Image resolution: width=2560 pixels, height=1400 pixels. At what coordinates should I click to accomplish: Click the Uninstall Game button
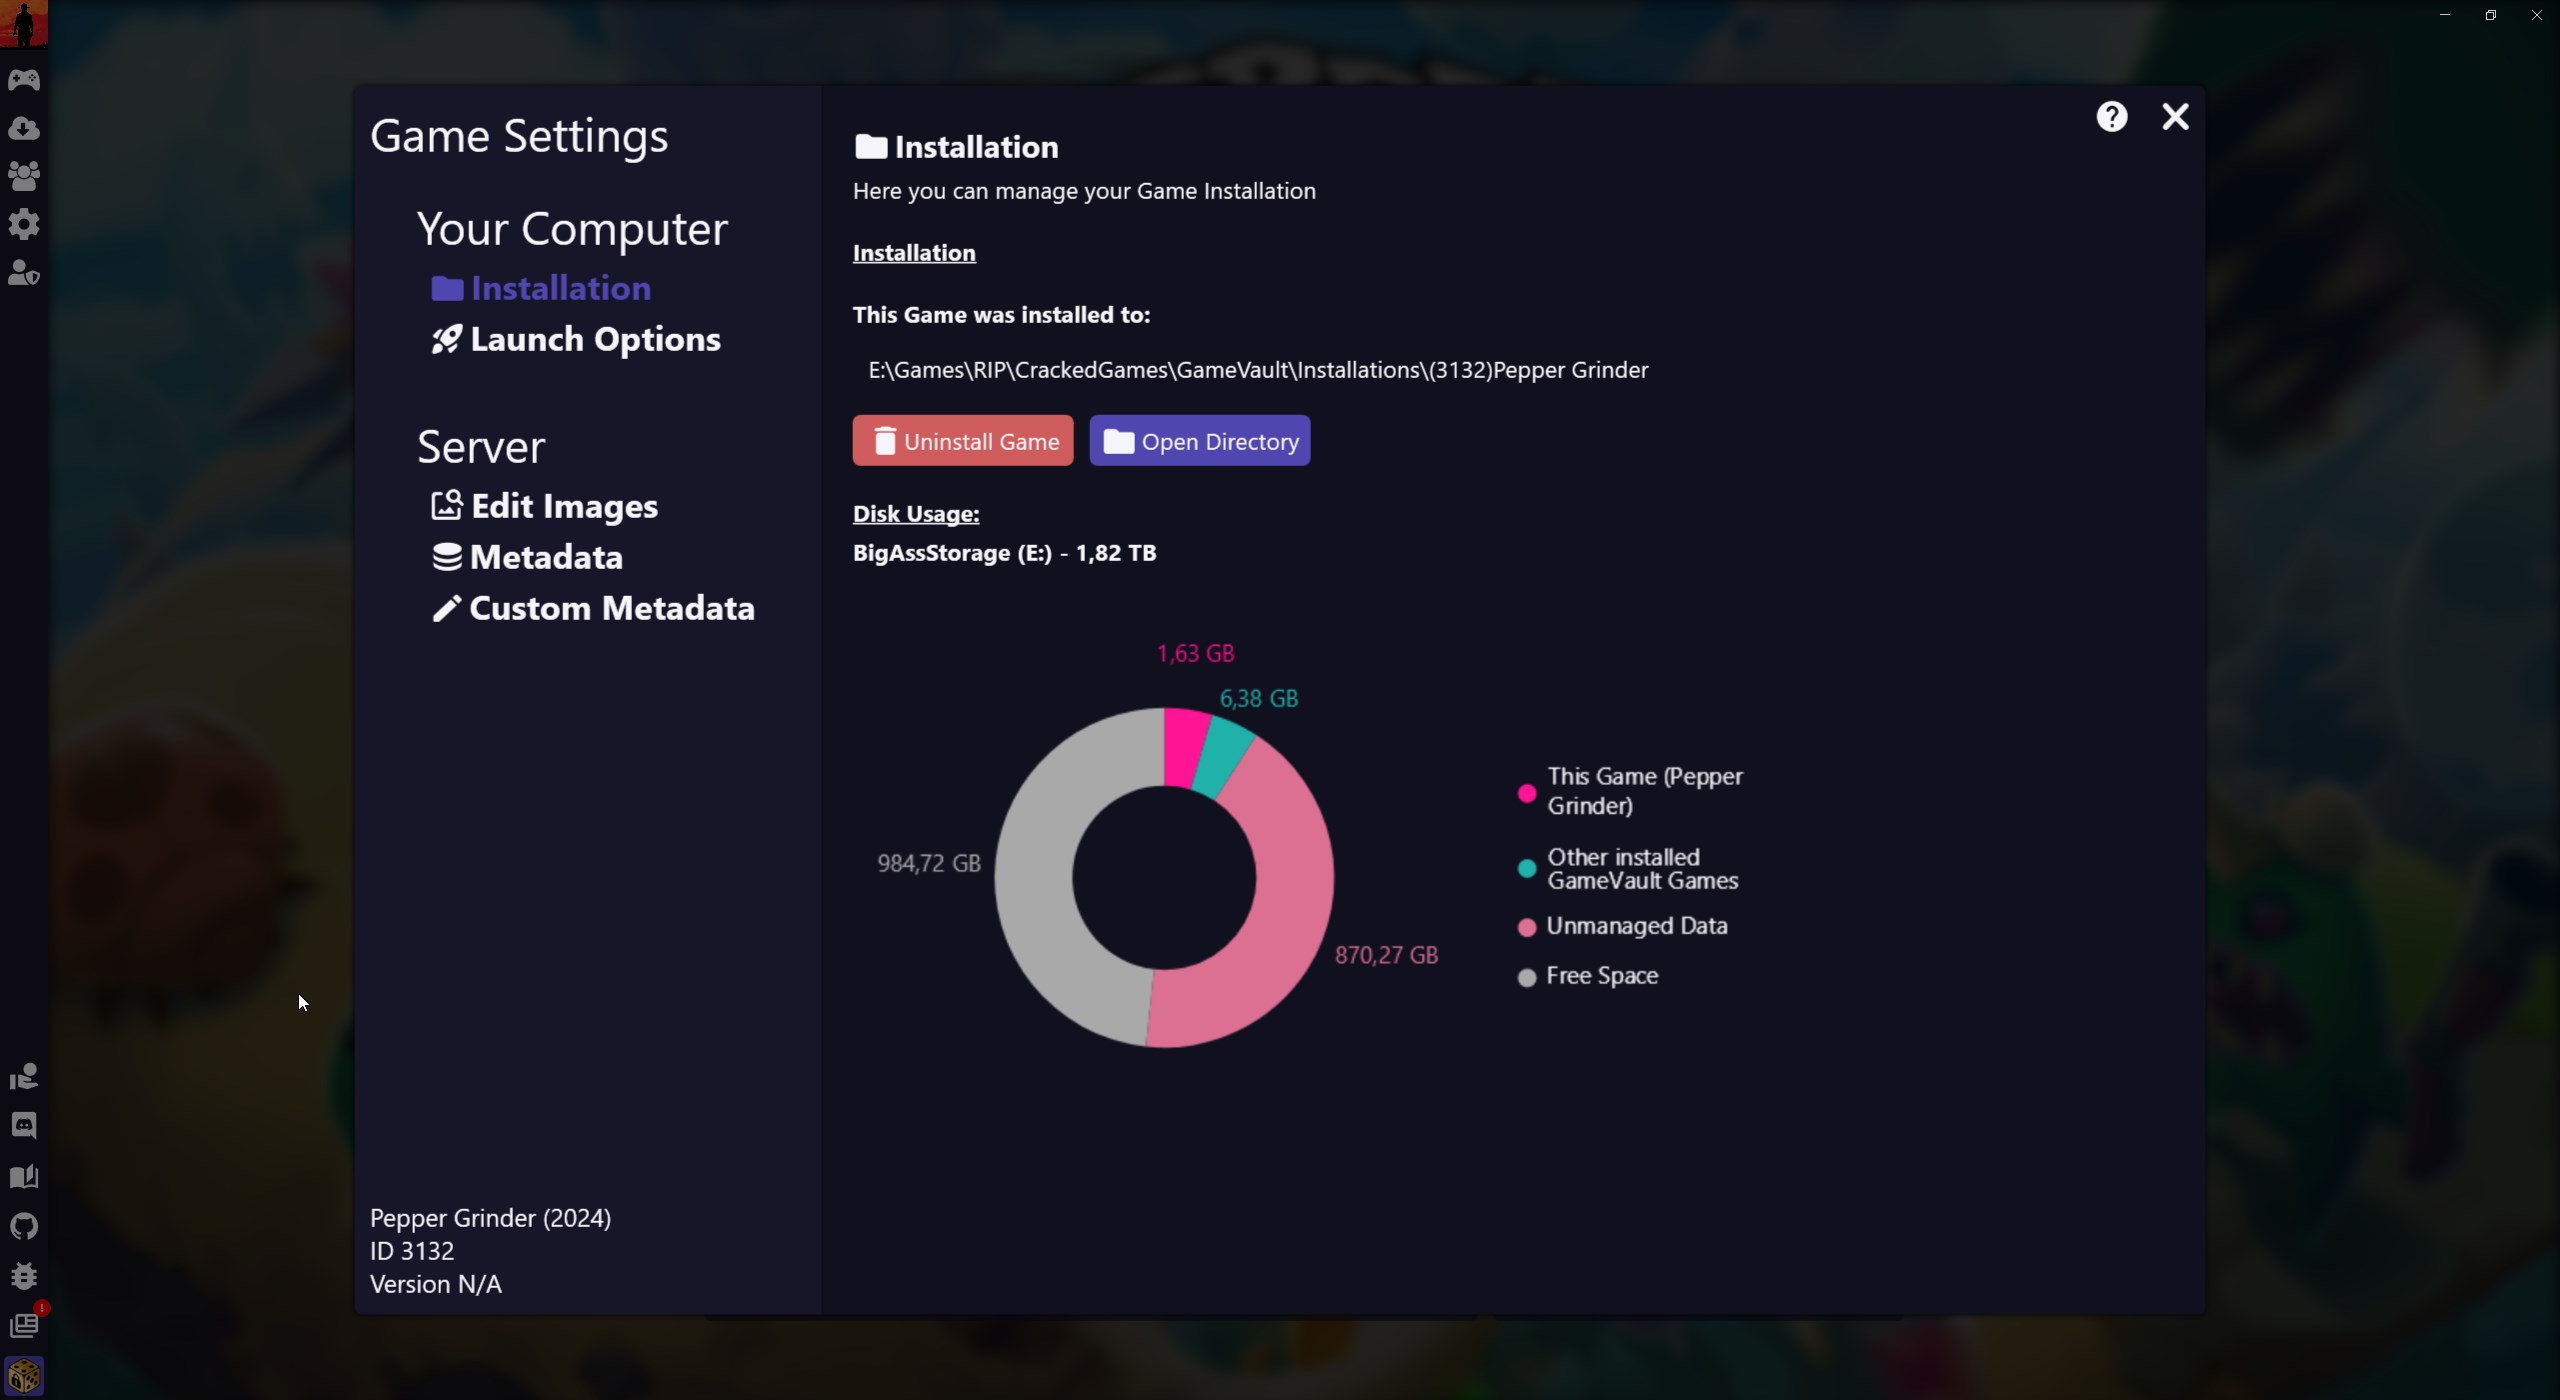(x=963, y=441)
